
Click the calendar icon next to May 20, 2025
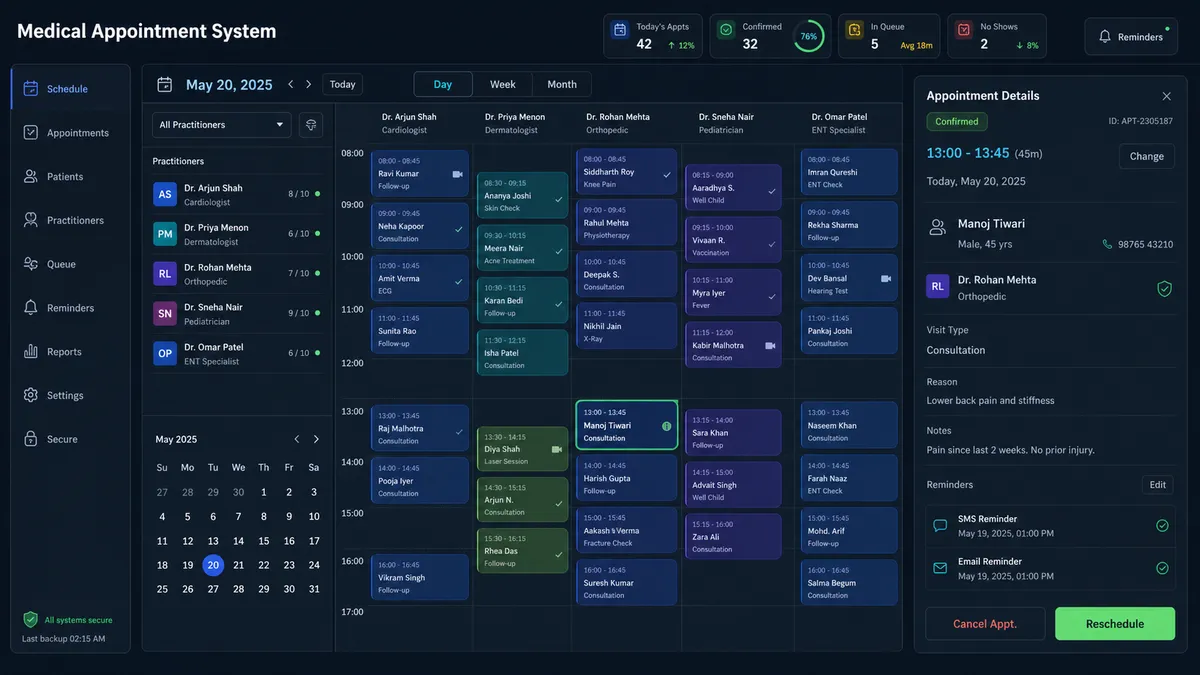pos(165,85)
